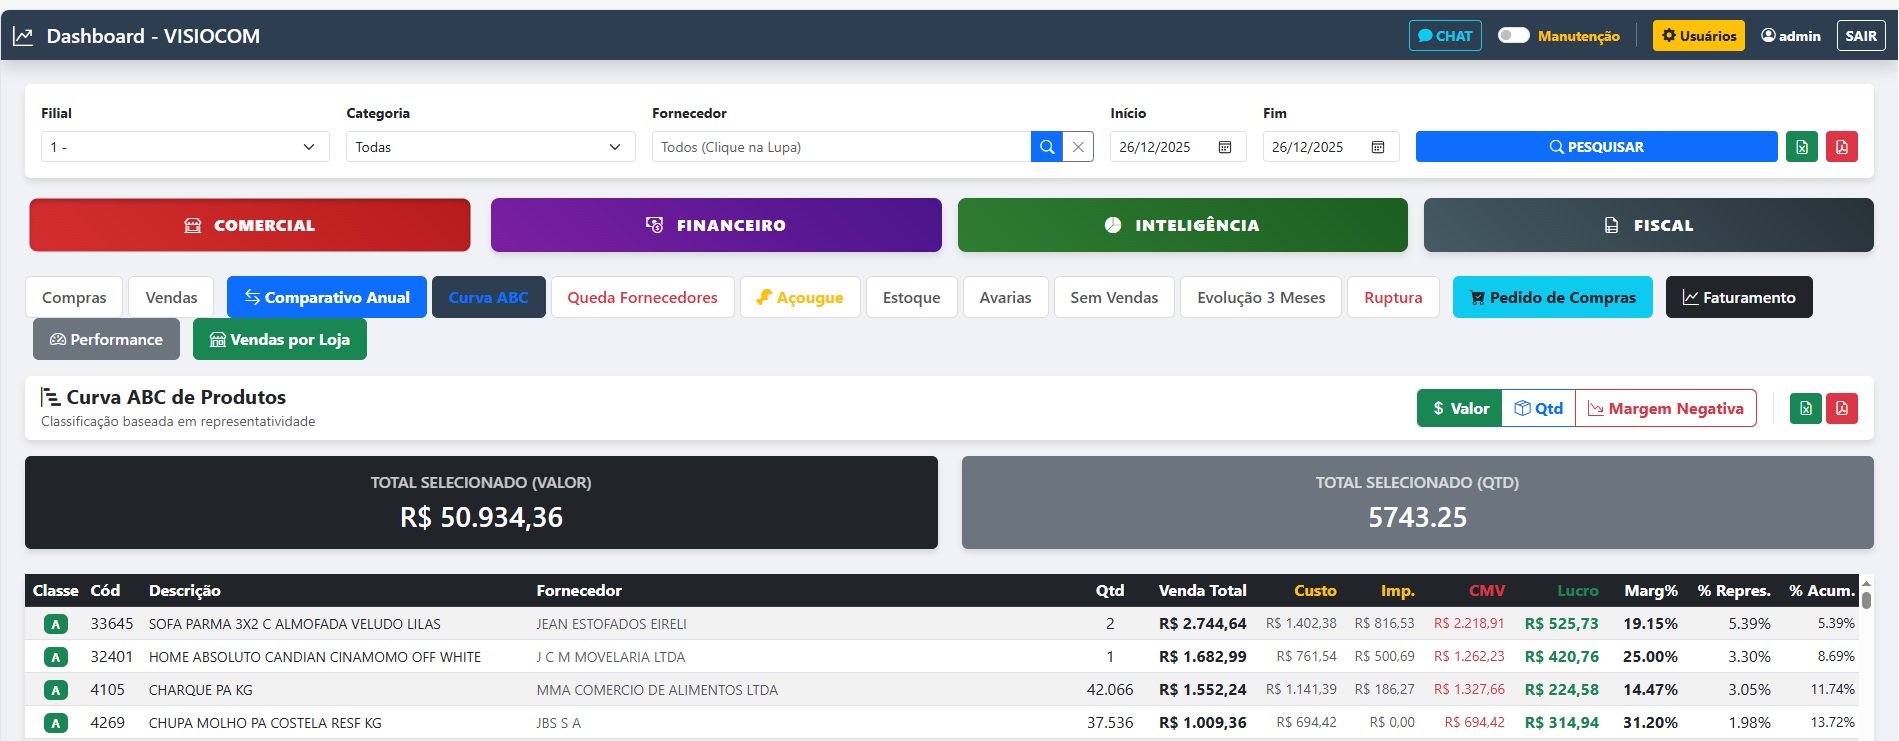Screen dimensions: 1899x741
Task: Click the SAIR logout button
Action: click(x=1860, y=36)
